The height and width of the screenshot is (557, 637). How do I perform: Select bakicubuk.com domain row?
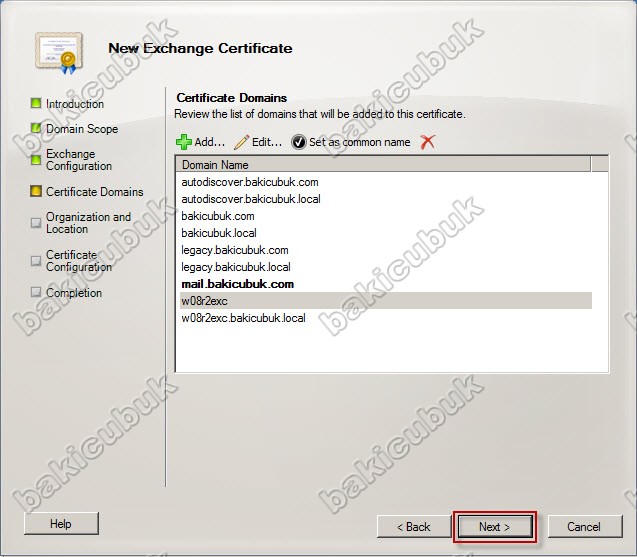pos(386,216)
